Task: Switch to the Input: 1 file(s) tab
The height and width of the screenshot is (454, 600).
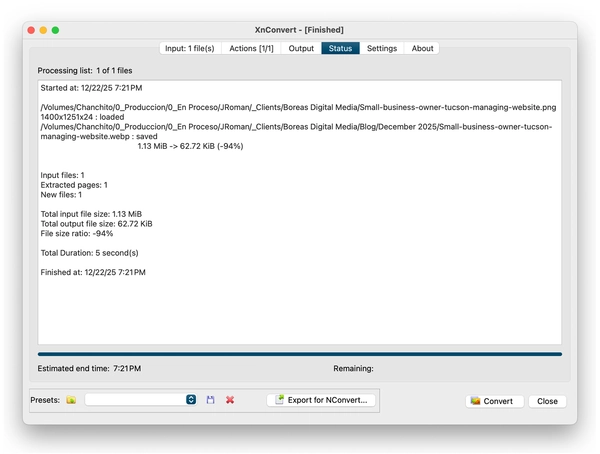Action: 189,48
